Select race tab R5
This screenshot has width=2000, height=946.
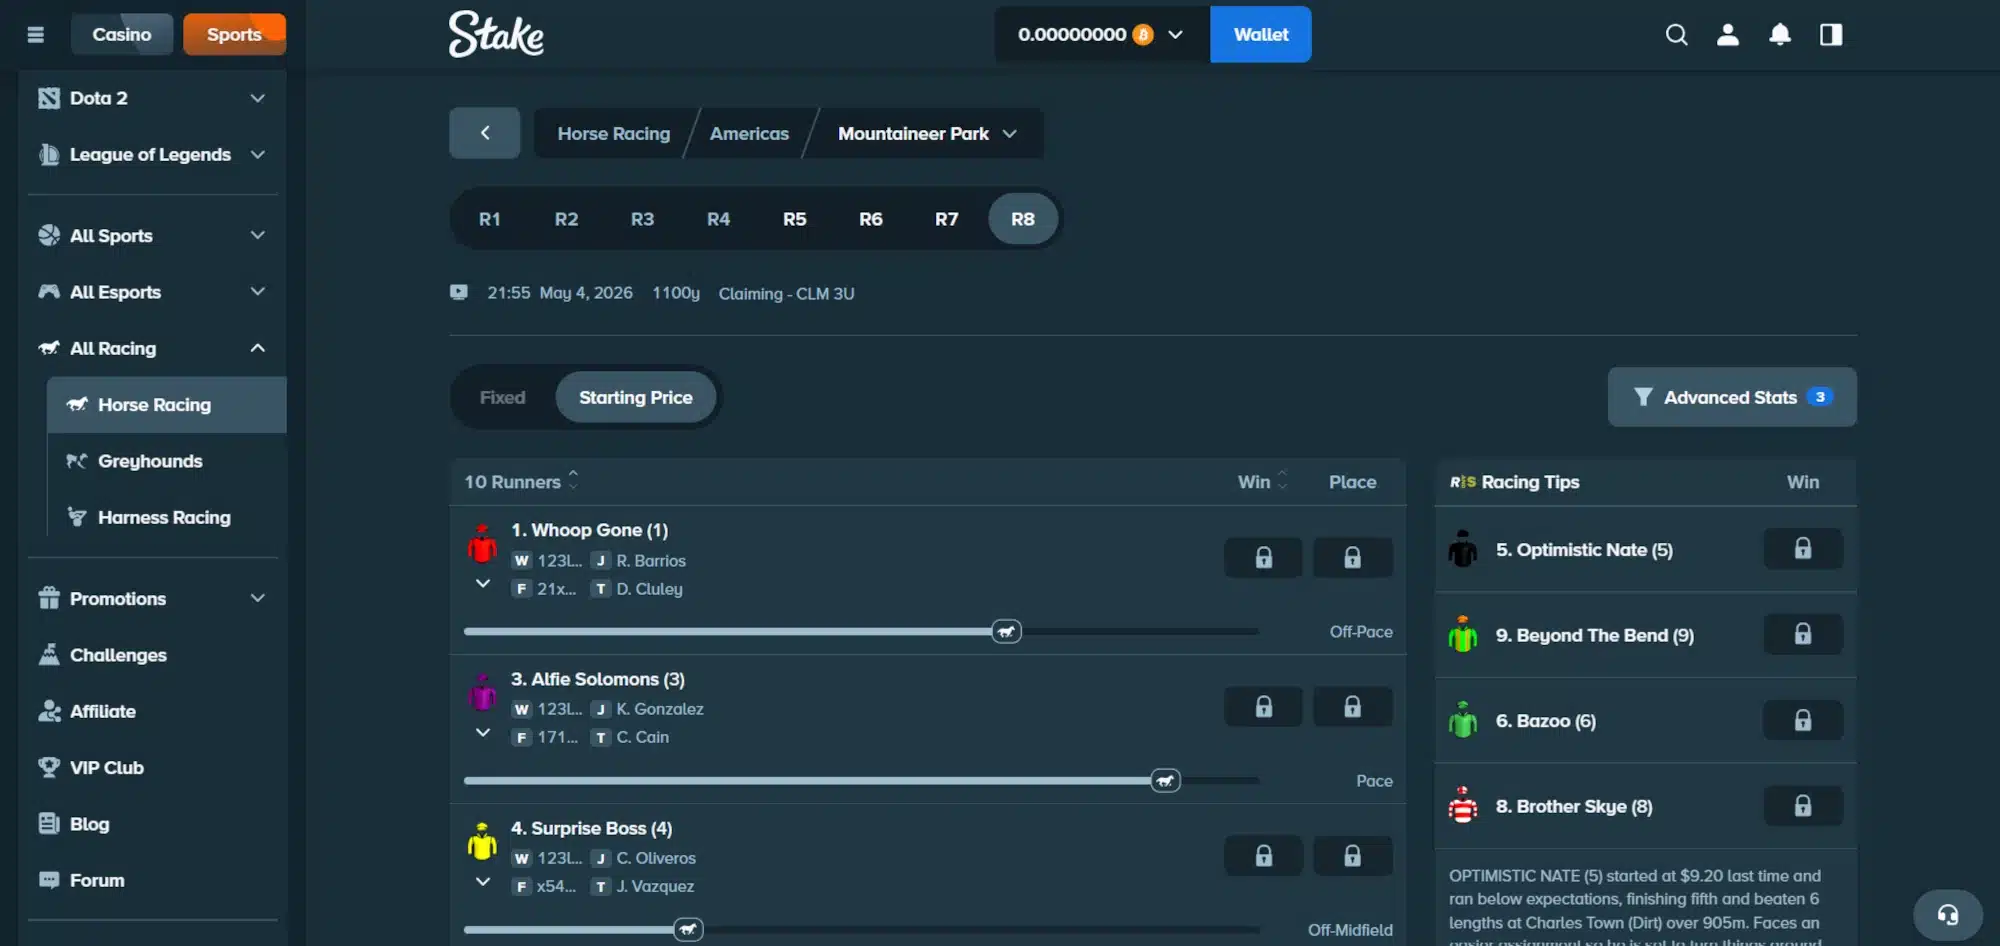795,219
